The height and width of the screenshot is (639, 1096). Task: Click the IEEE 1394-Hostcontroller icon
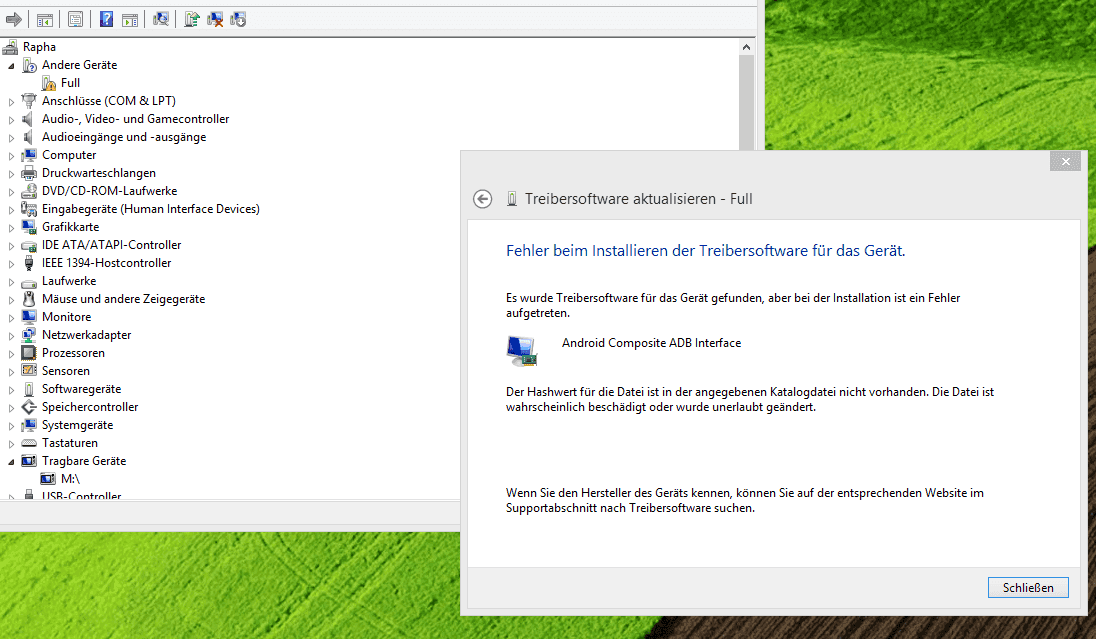(29, 264)
